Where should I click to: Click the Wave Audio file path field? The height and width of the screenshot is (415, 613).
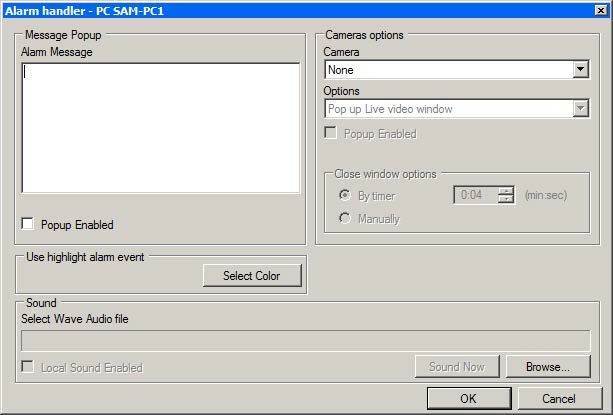[306, 340]
